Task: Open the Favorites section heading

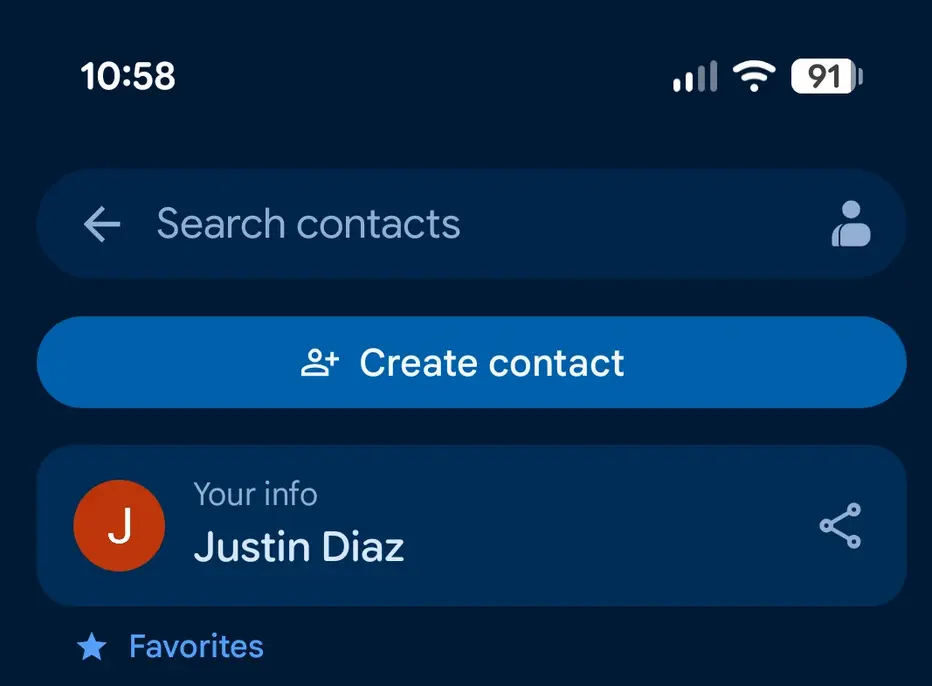Action: (196, 646)
